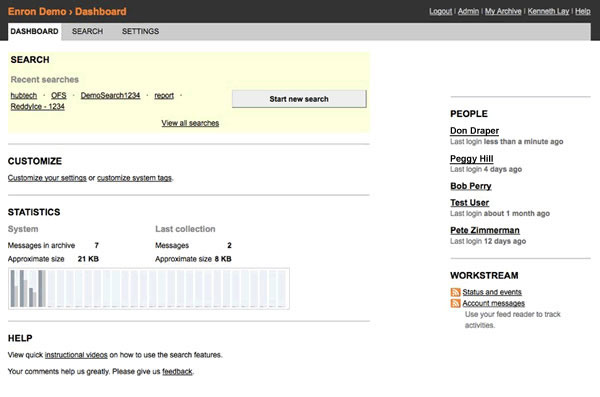Open recent search OFS

pos(59,95)
